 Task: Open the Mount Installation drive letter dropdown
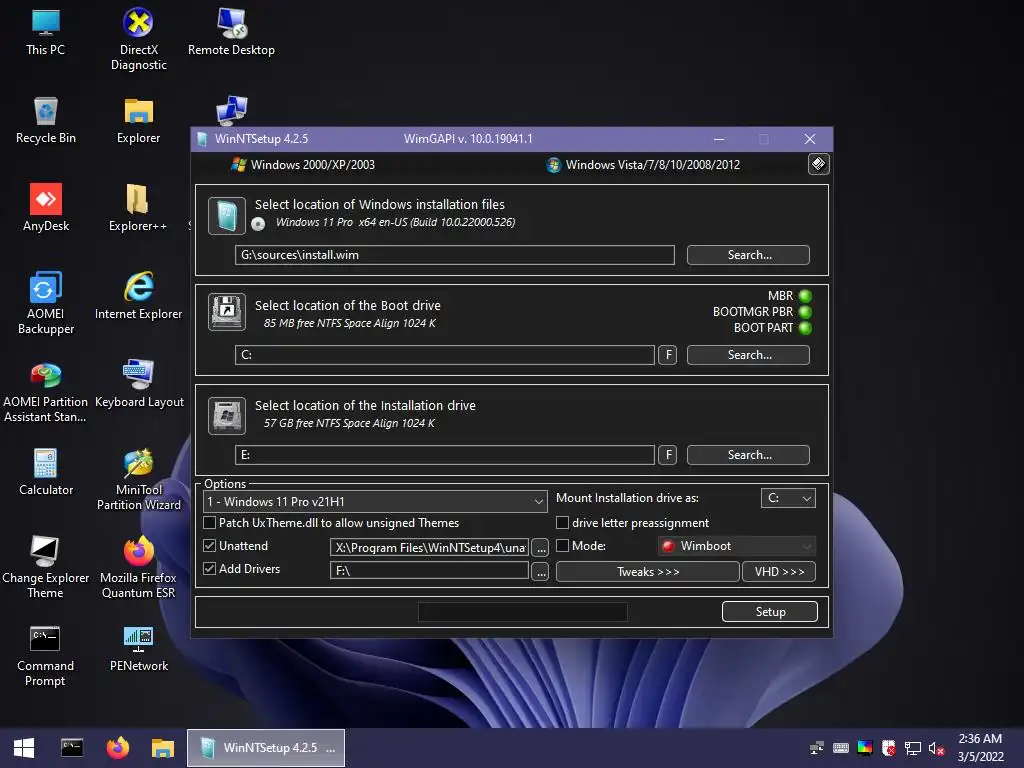788,498
